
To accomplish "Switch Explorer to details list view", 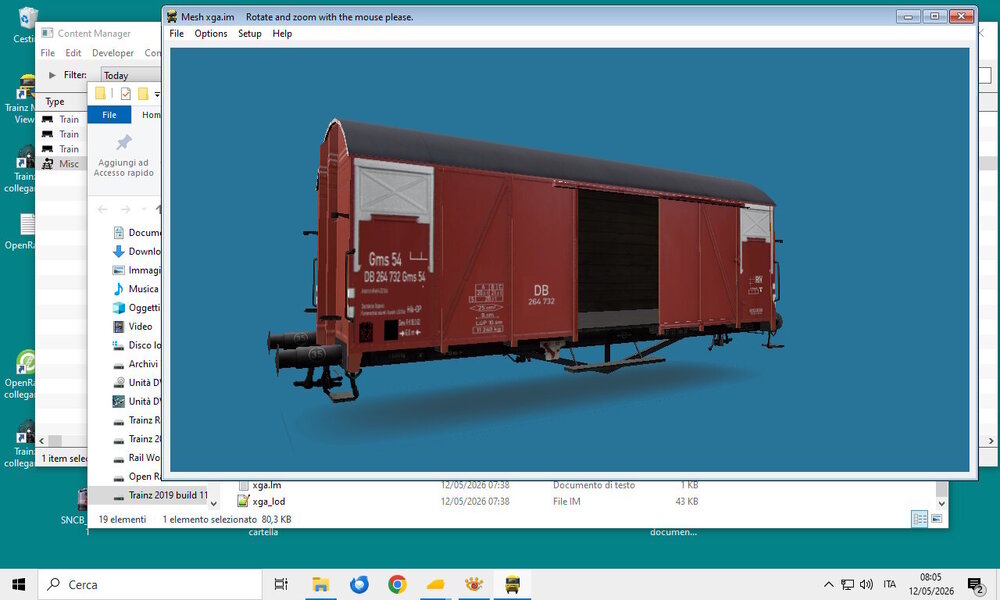I will coord(920,519).
